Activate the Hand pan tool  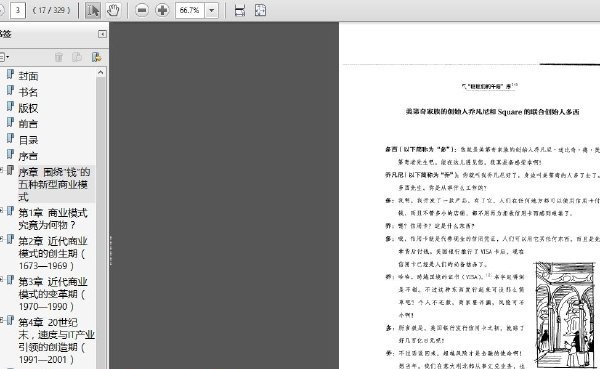(x=113, y=10)
